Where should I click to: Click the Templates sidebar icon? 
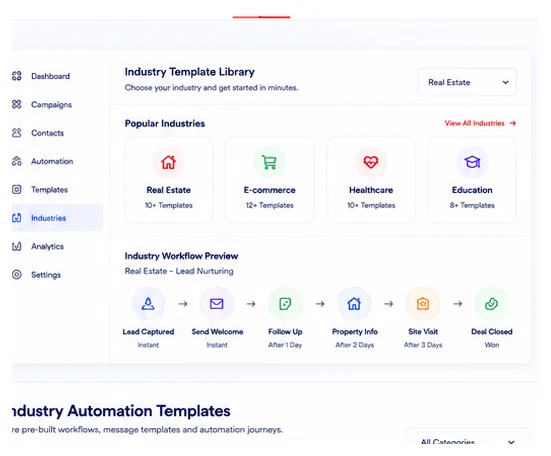(x=17, y=190)
